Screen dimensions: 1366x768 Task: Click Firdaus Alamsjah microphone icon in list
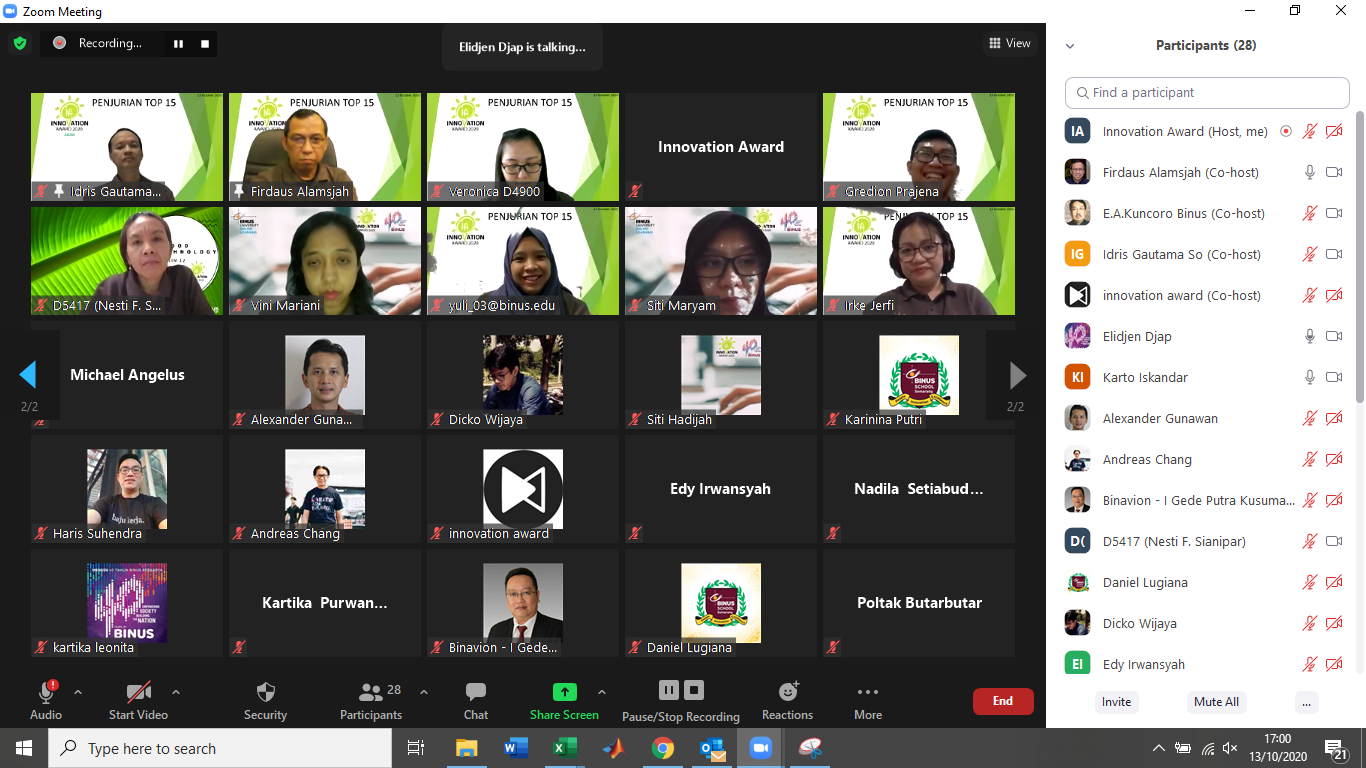click(1310, 172)
